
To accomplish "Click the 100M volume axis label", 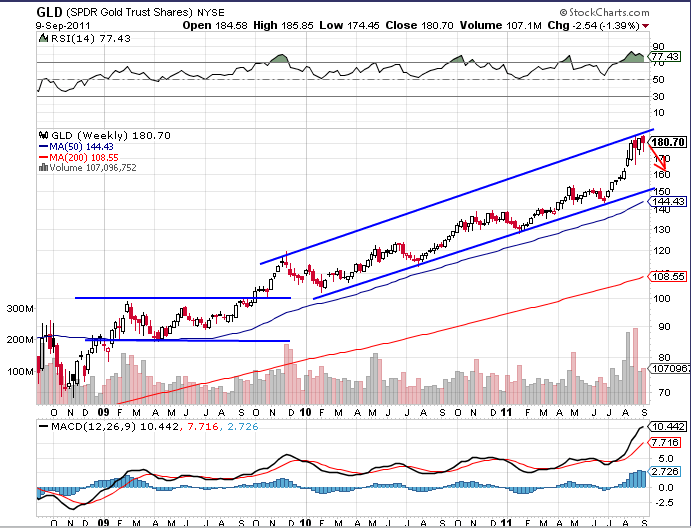I will tap(20, 372).
